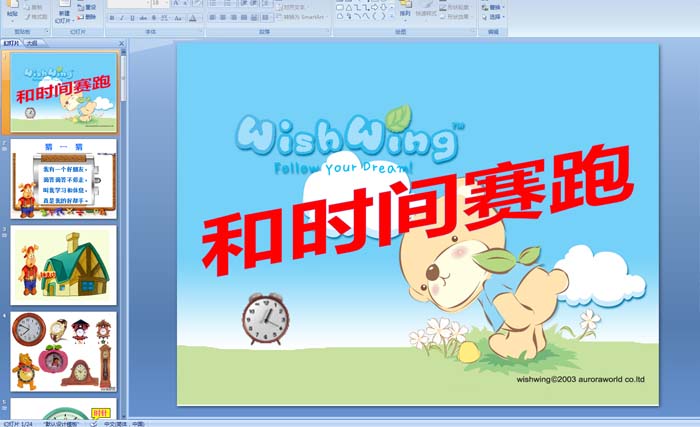Click the alarm clock image on slide
Viewport: 700px width, 427px height.
click(x=266, y=318)
